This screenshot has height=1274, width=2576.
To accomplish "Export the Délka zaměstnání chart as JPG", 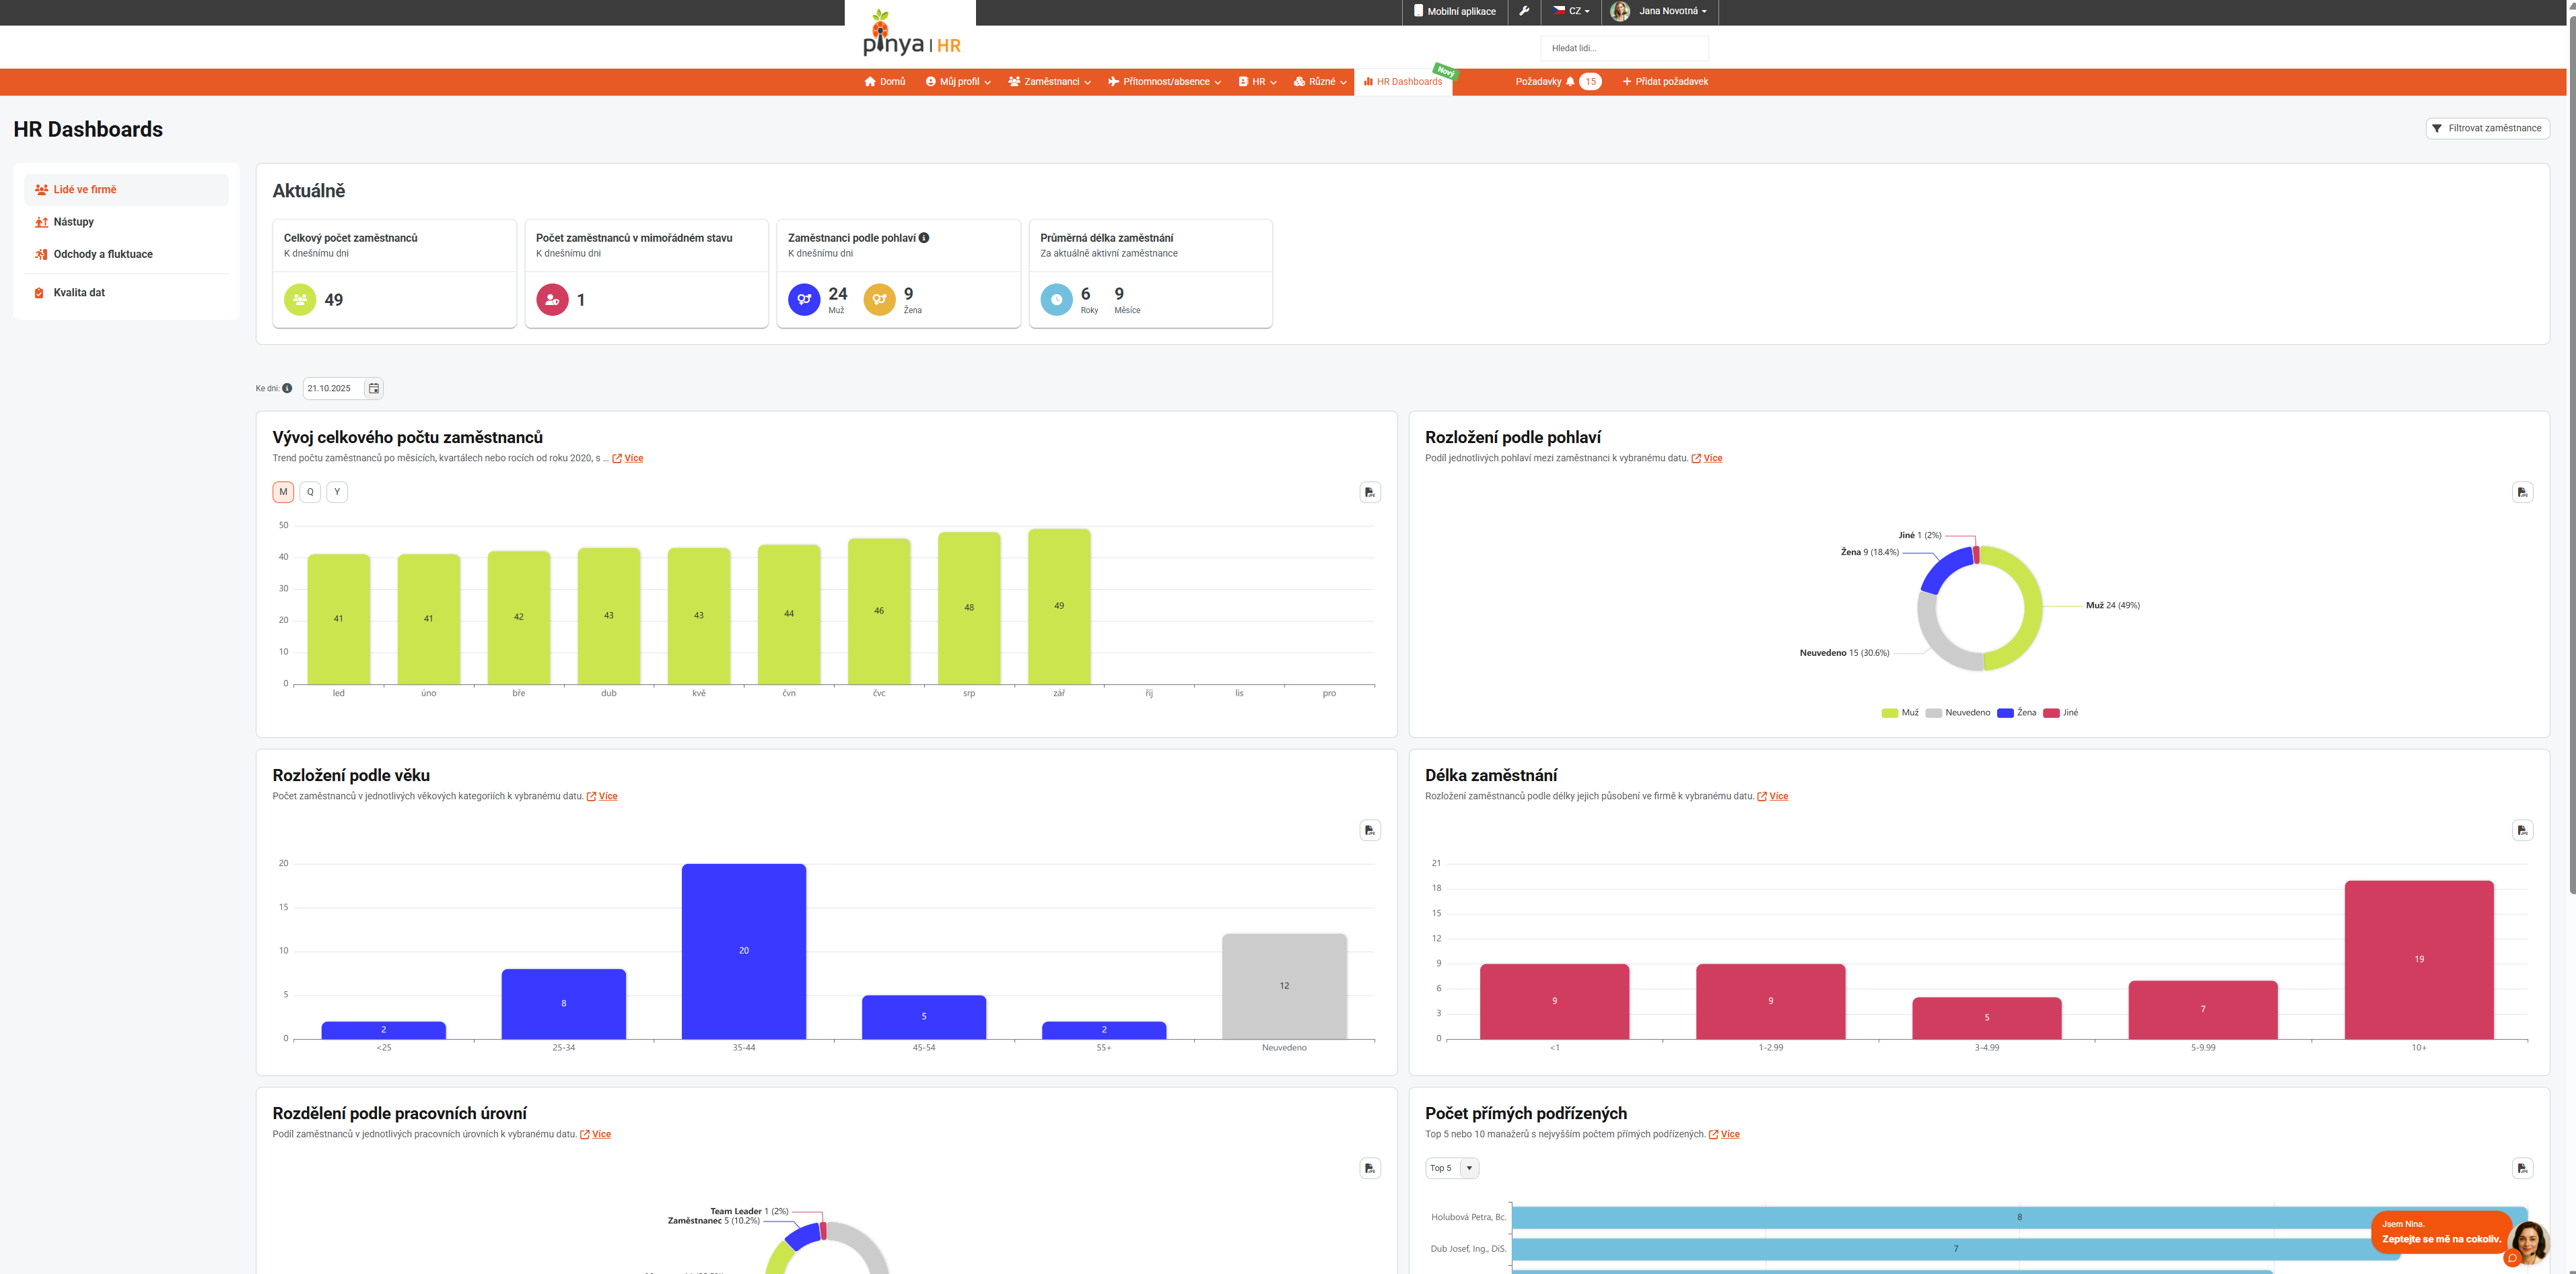I will 2522,830.
